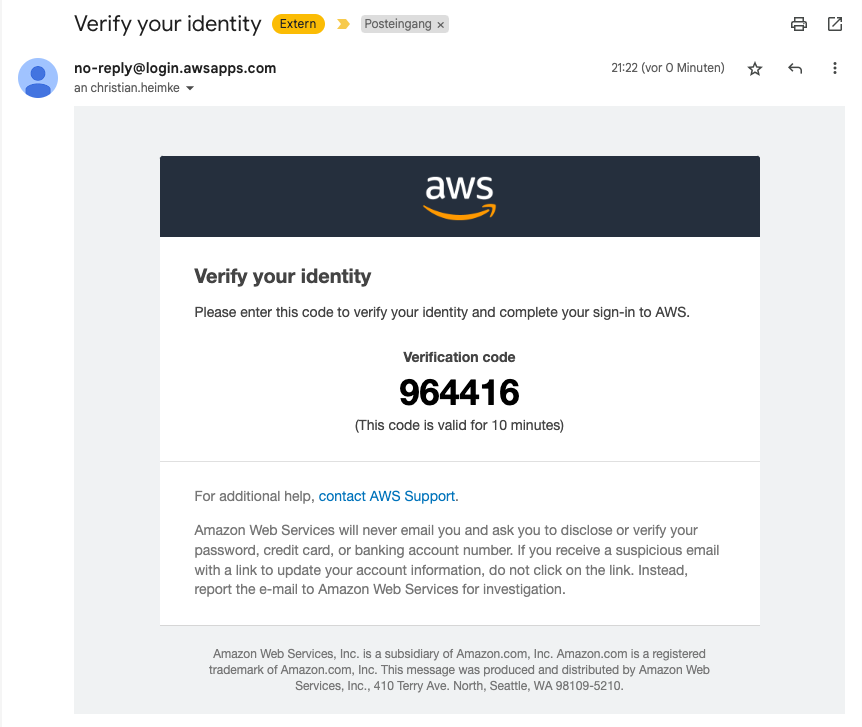Open the three-dot More options menu
Image resolution: width=862 pixels, height=727 pixels.
(835, 69)
